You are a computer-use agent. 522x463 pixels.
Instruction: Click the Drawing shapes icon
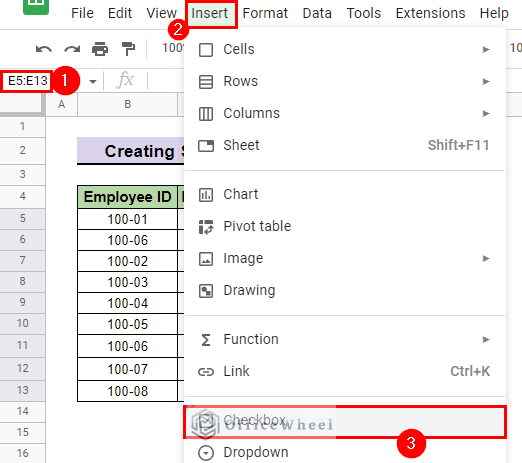[206, 291]
